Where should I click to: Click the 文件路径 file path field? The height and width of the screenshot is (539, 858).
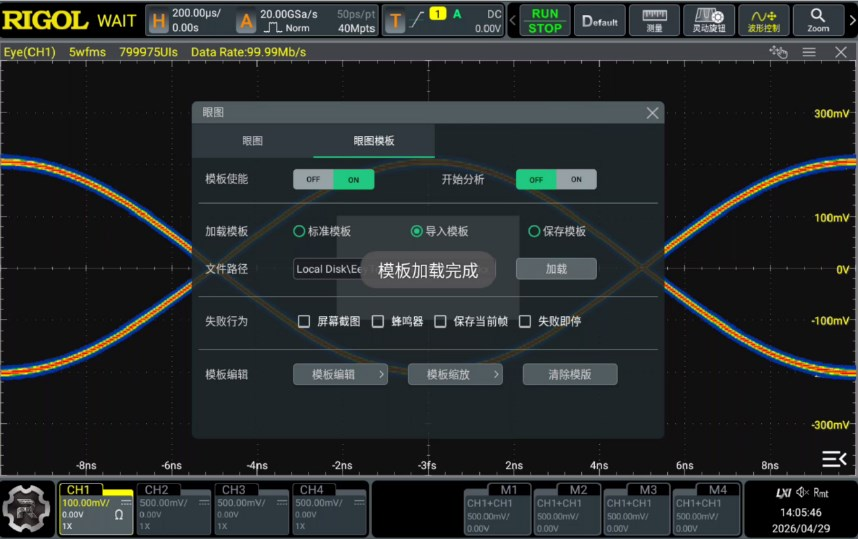tap(394, 269)
